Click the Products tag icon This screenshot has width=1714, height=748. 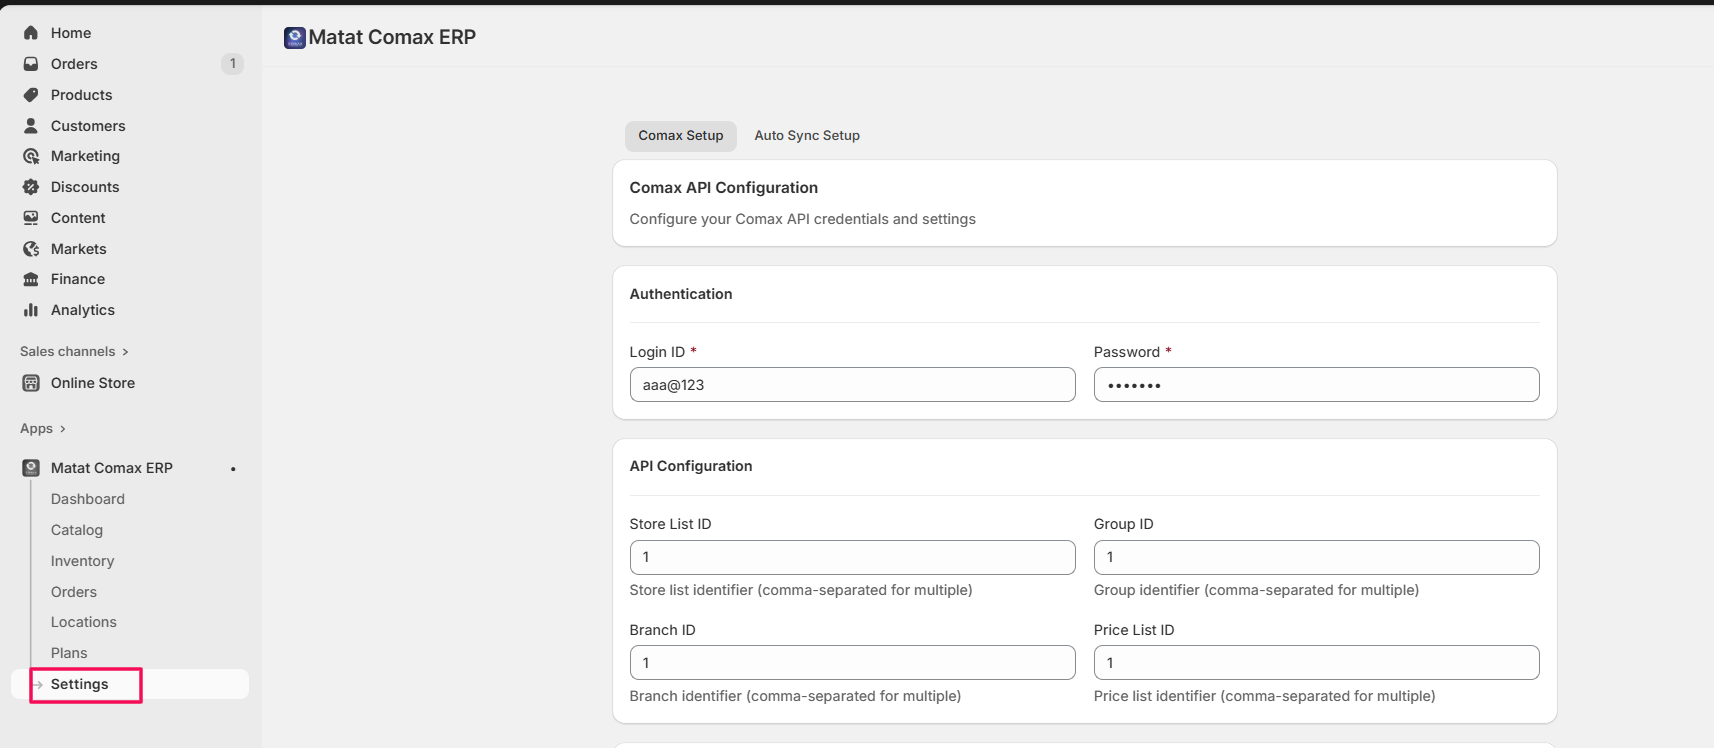31,95
